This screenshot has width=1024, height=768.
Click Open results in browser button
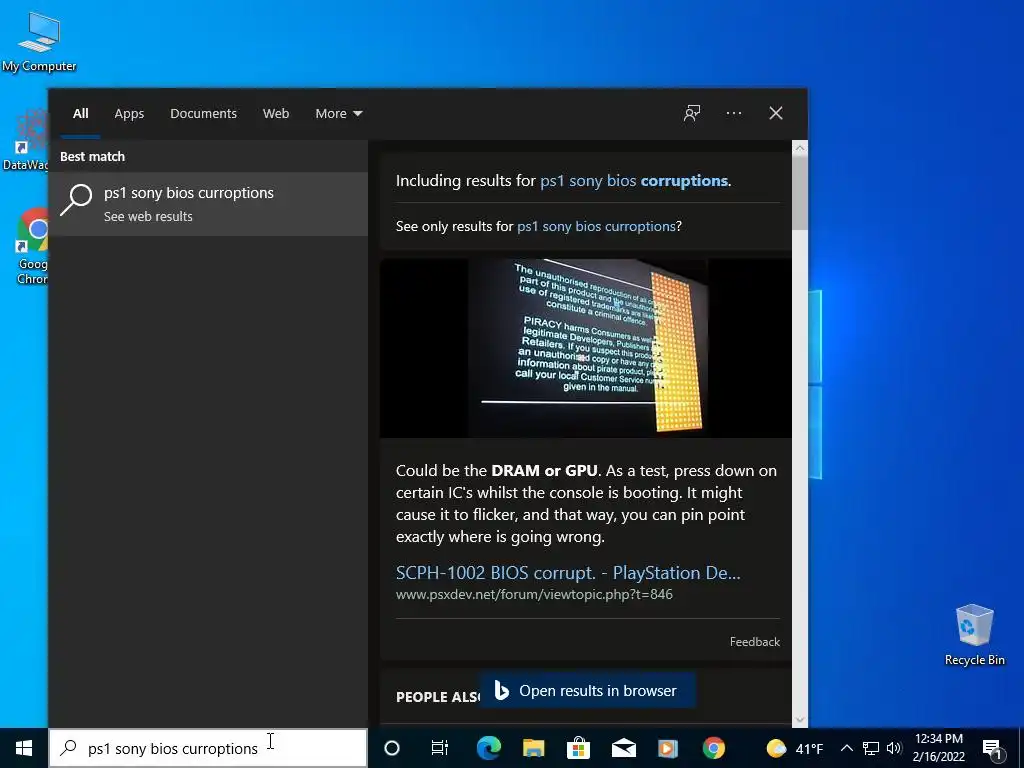587,690
